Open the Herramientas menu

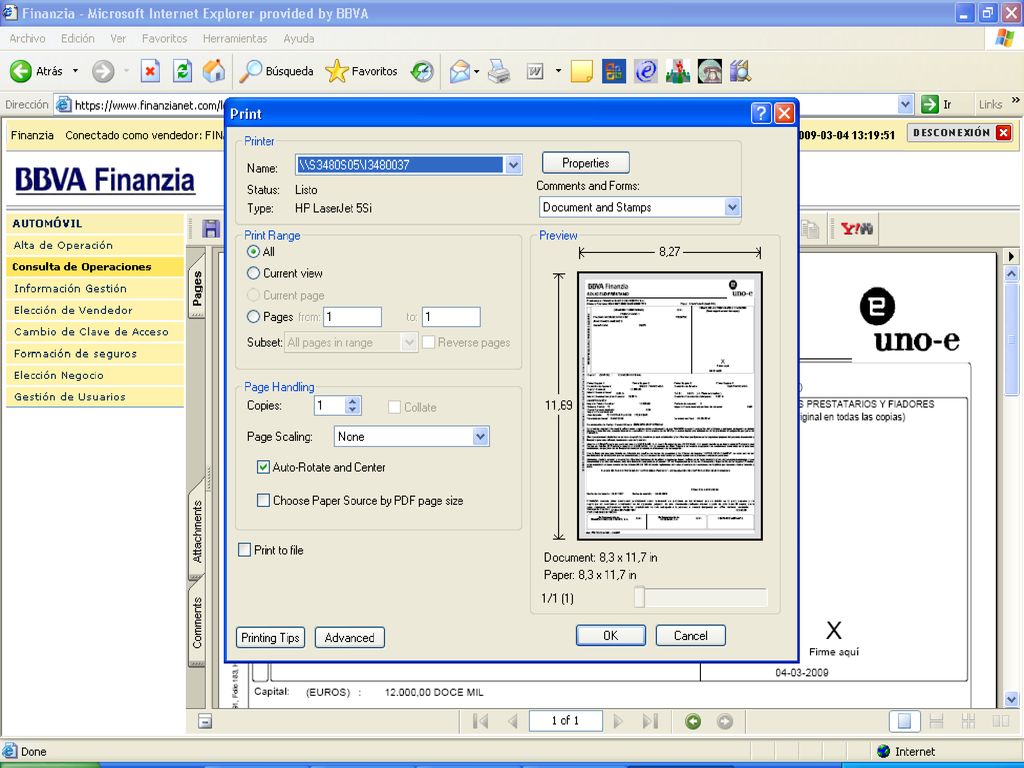235,39
